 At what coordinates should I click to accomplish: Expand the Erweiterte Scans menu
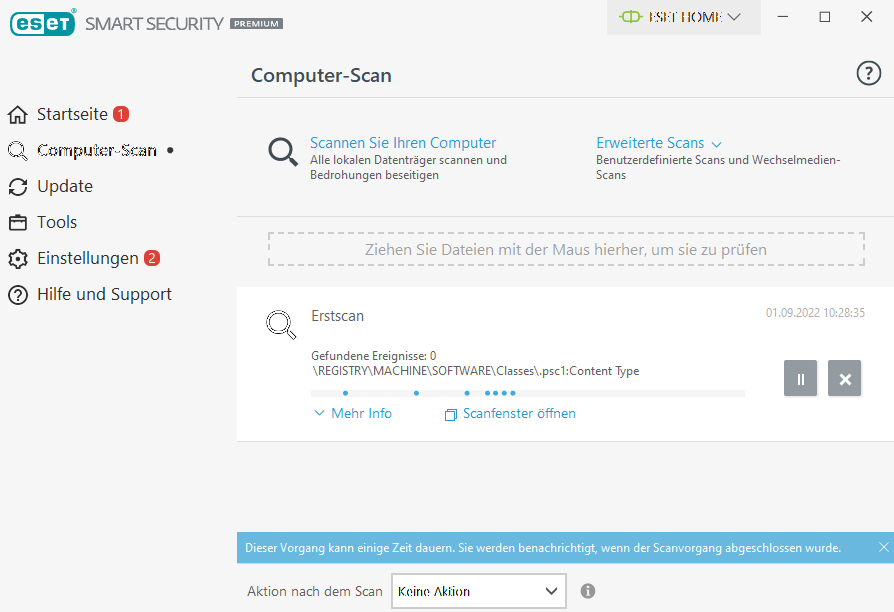click(659, 143)
